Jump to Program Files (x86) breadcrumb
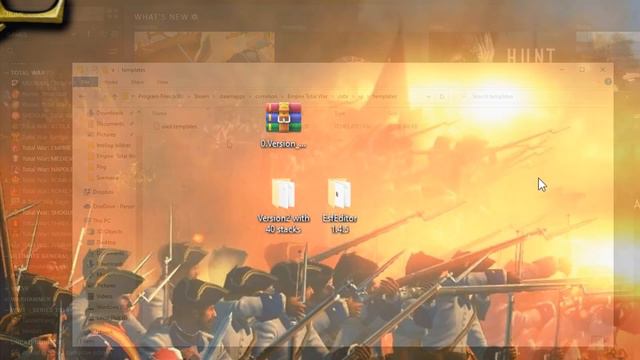Screen dimensions: 640x360 161,97
